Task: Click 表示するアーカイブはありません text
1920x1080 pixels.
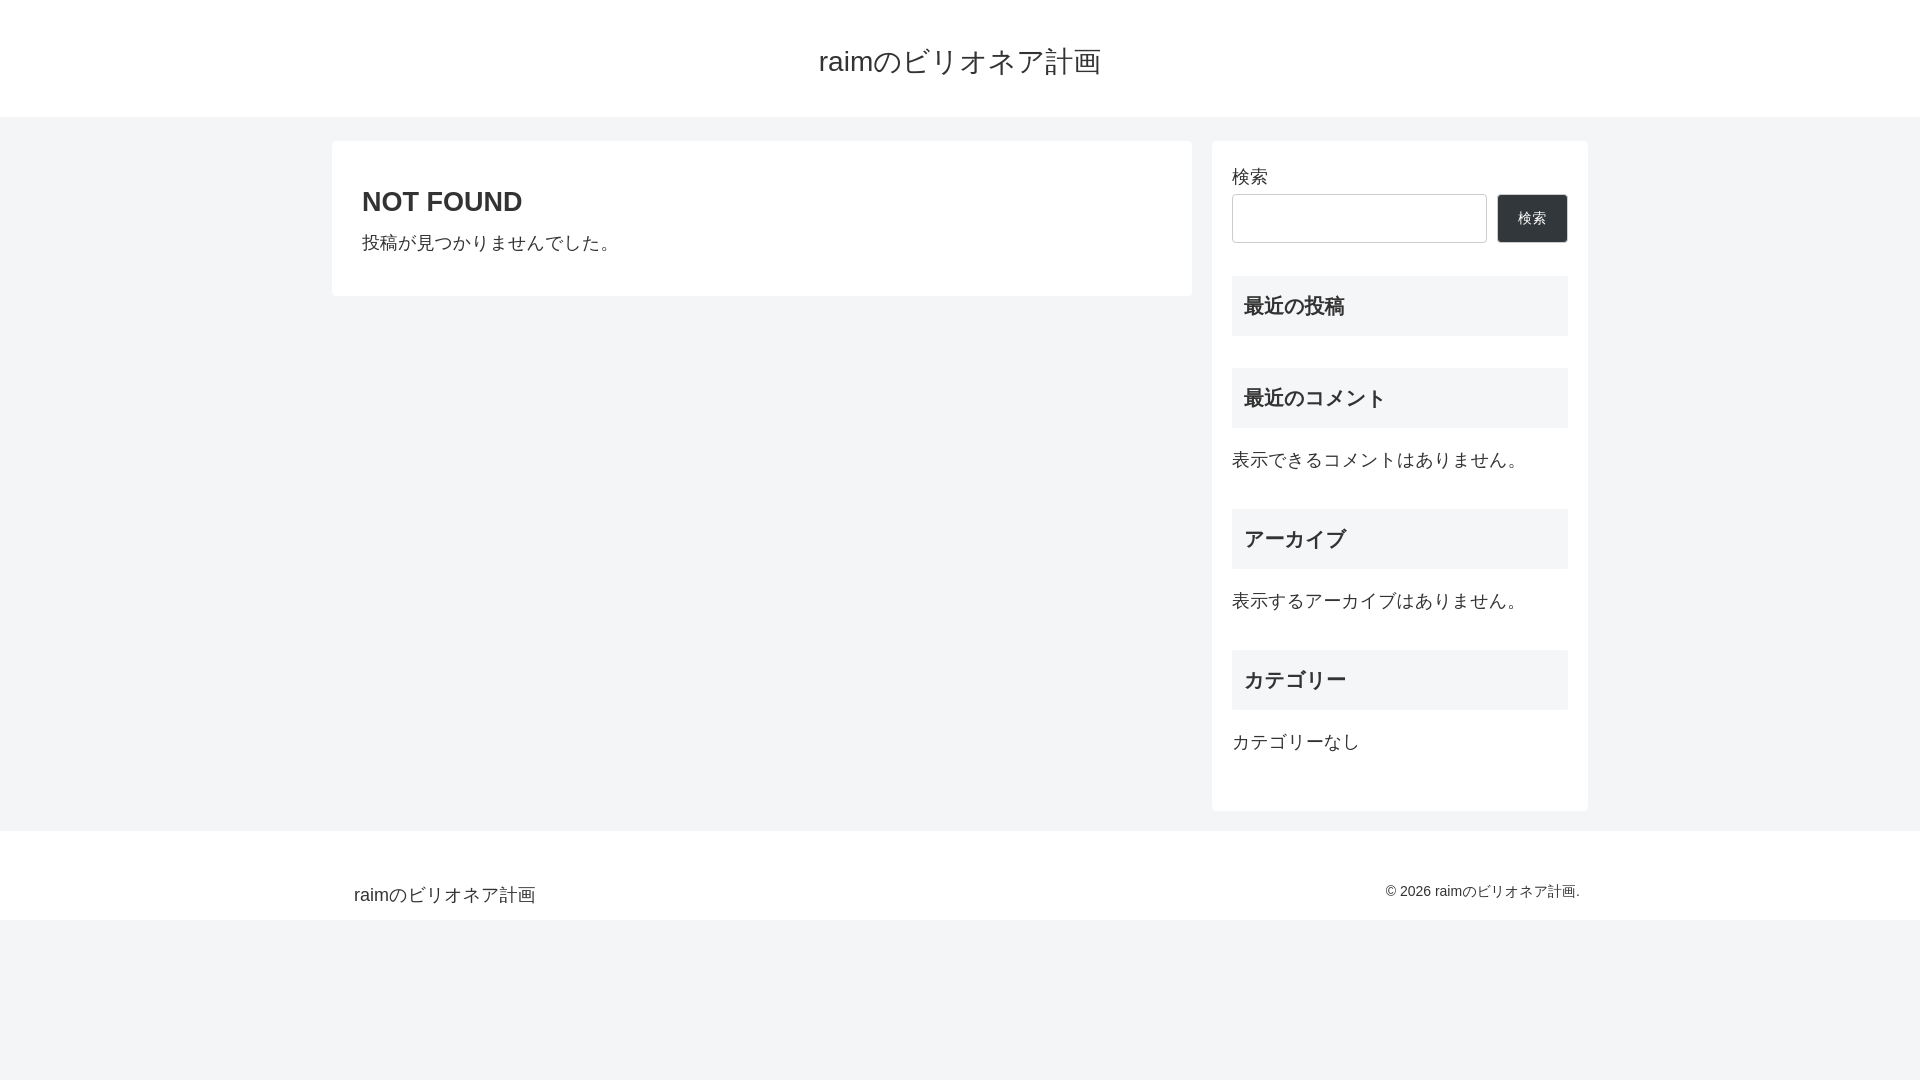Action: click(x=1377, y=601)
